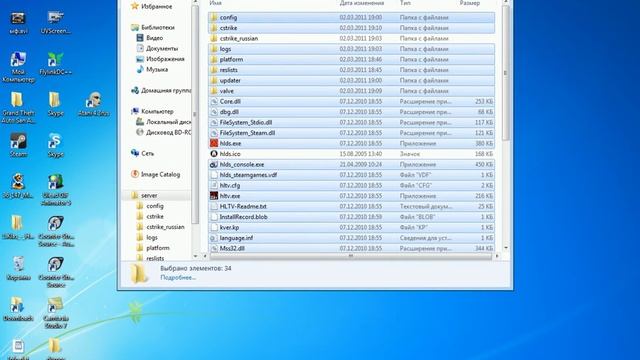Open the Image Catalog sidebar item
Screen dimensions: 640x360
coord(156,174)
